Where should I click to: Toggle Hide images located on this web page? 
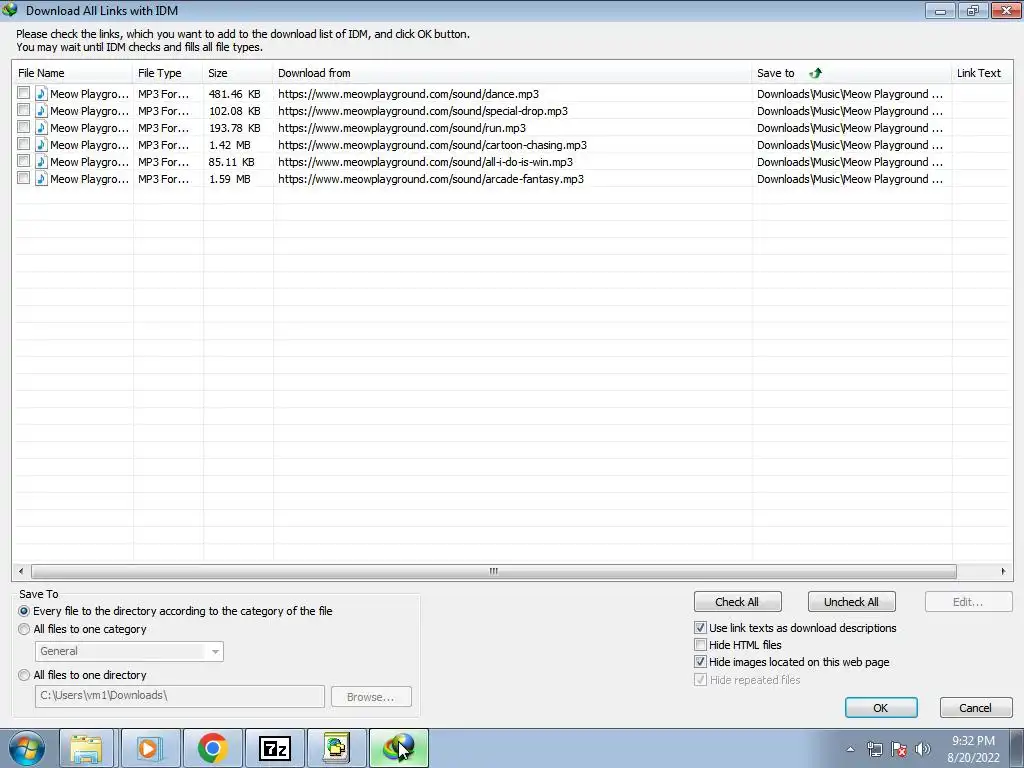pyautogui.click(x=700, y=662)
